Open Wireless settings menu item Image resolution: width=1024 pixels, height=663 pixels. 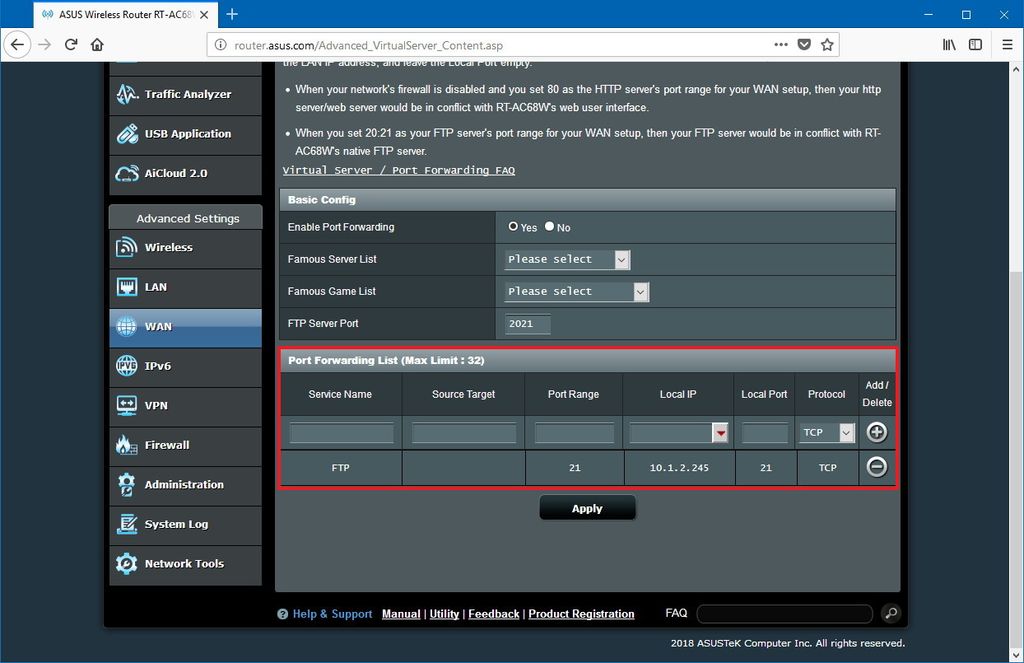point(185,248)
